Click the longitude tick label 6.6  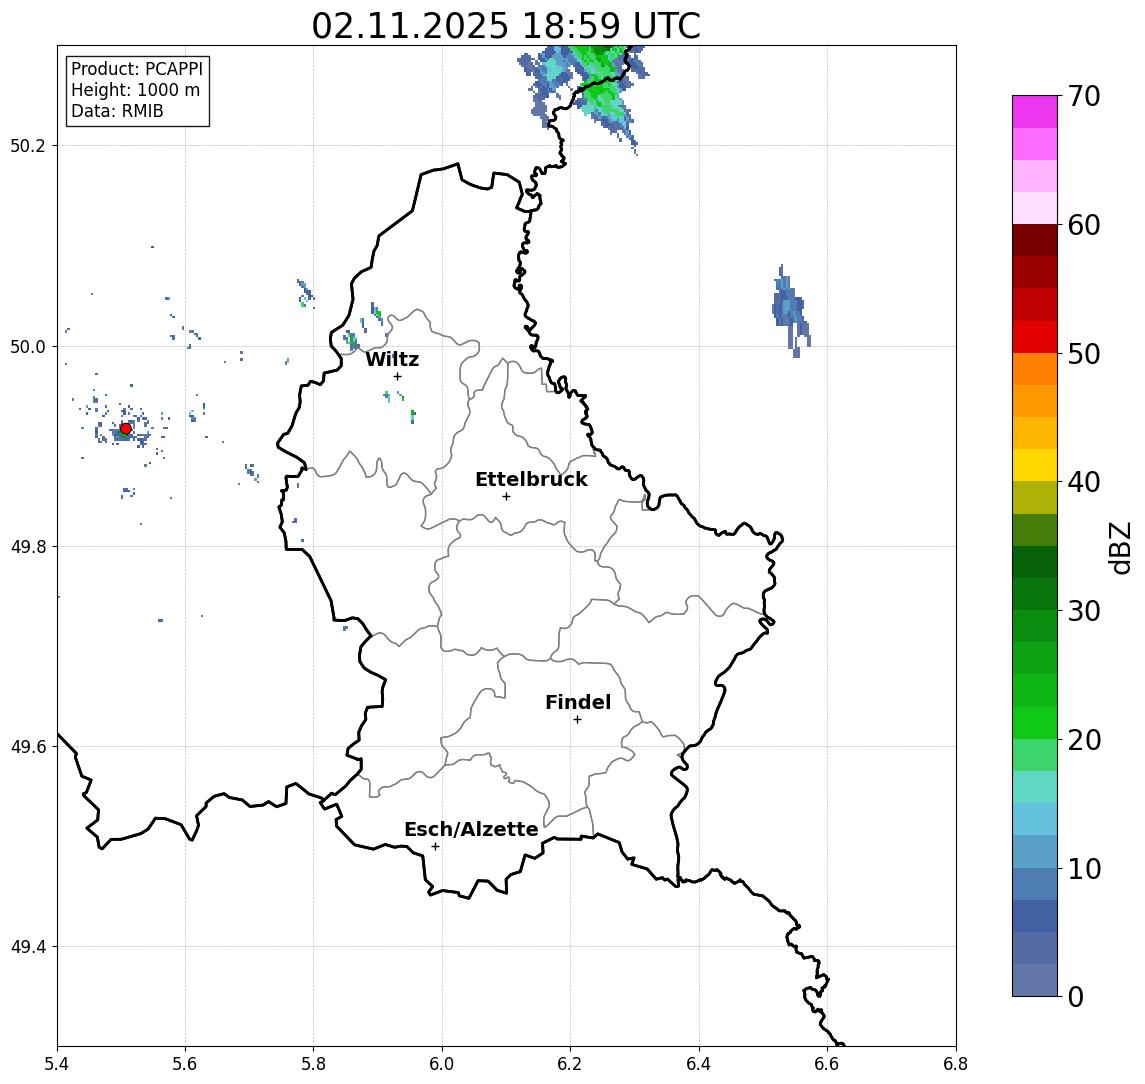tap(827, 1064)
